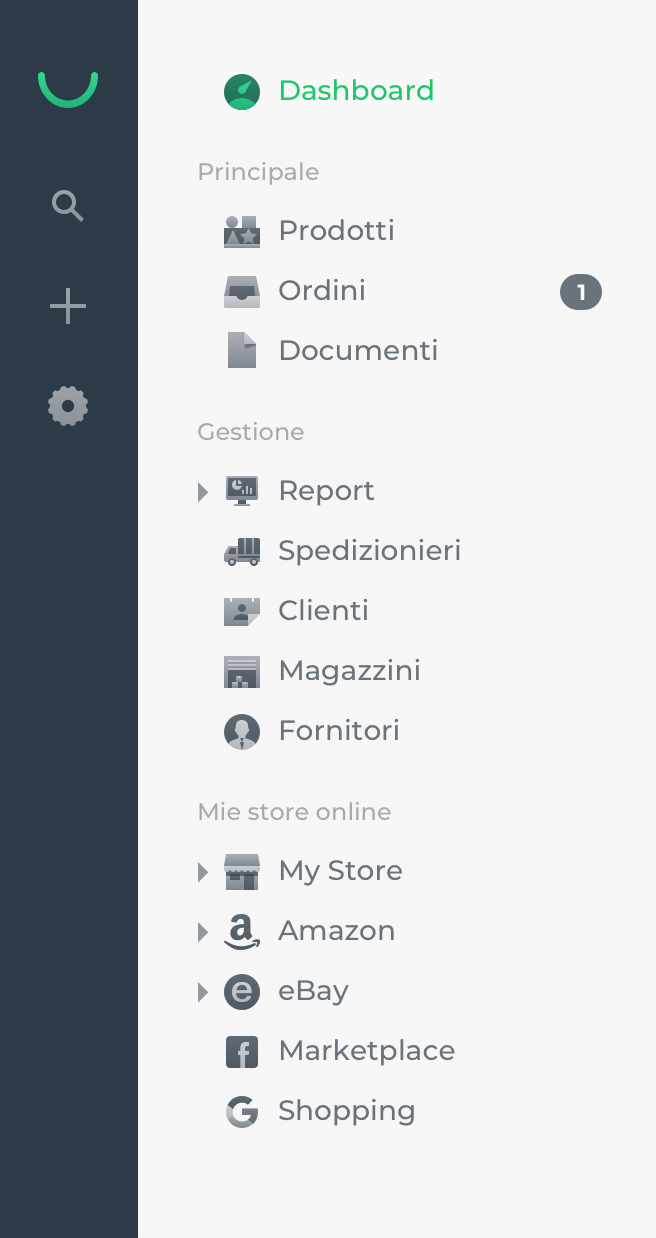Go to the Documenti page

pyautogui.click(x=358, y=351)
